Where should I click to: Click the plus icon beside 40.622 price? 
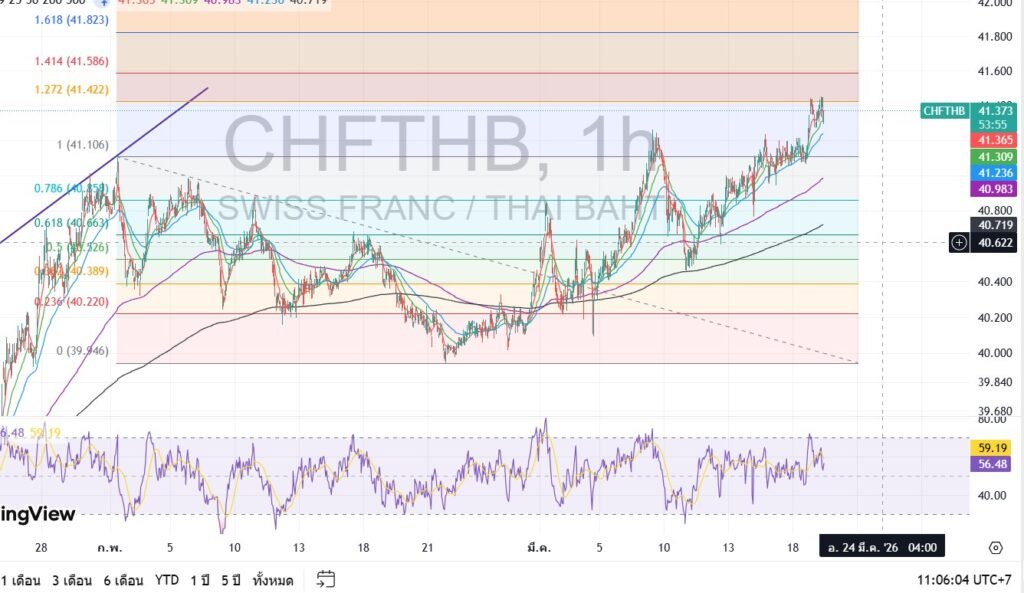(x=959, y=242)
